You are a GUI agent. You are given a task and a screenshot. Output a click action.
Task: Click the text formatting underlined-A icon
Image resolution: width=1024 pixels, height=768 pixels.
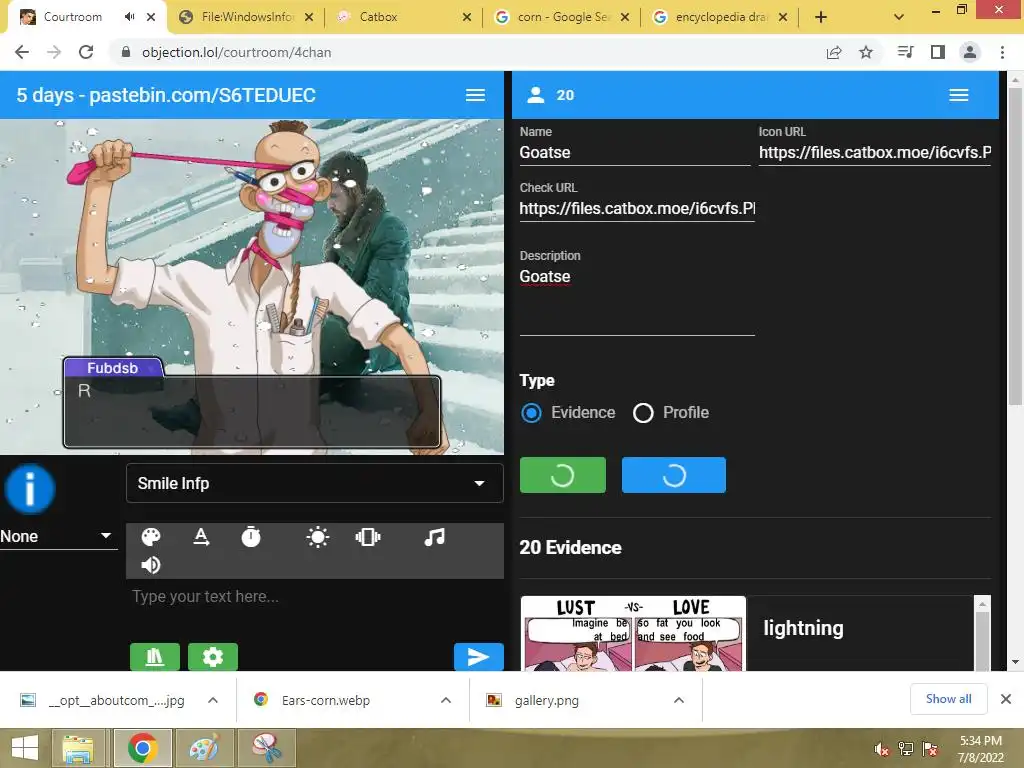click(x=201, y=537)
